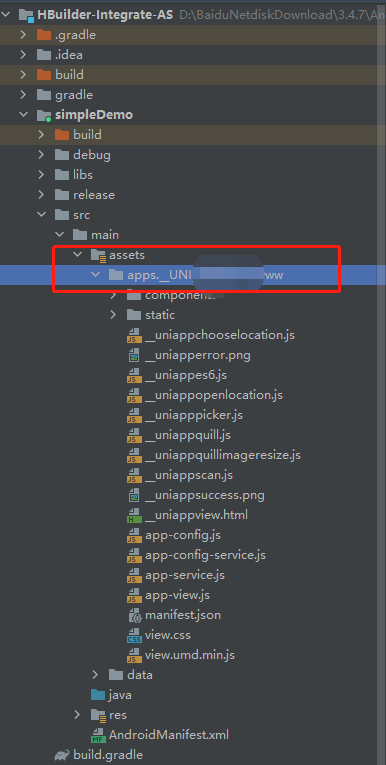The height and width of the screenshot is (765, 386).
Task: Select the libs folder name
Action: [83, 175]
